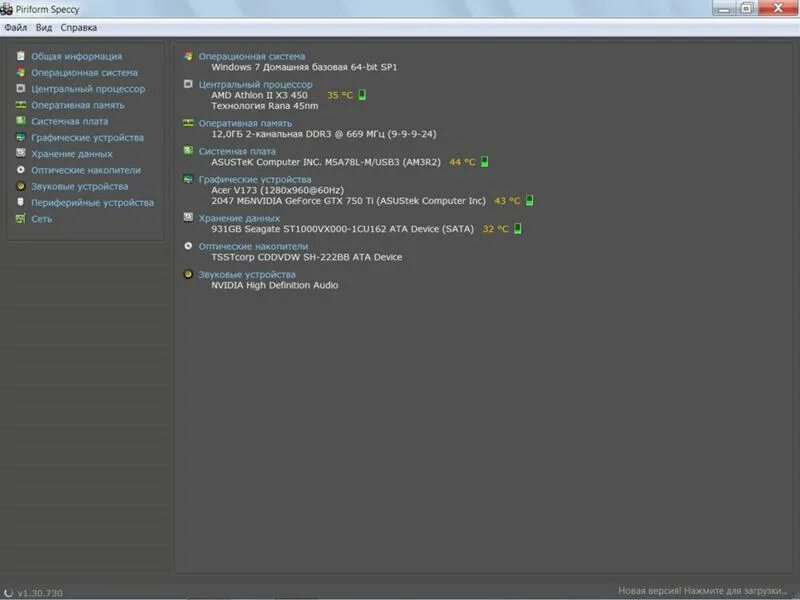Select Хранение данных in the sidebar
This screenshot has height=600, width=800.
click(72, 154)
